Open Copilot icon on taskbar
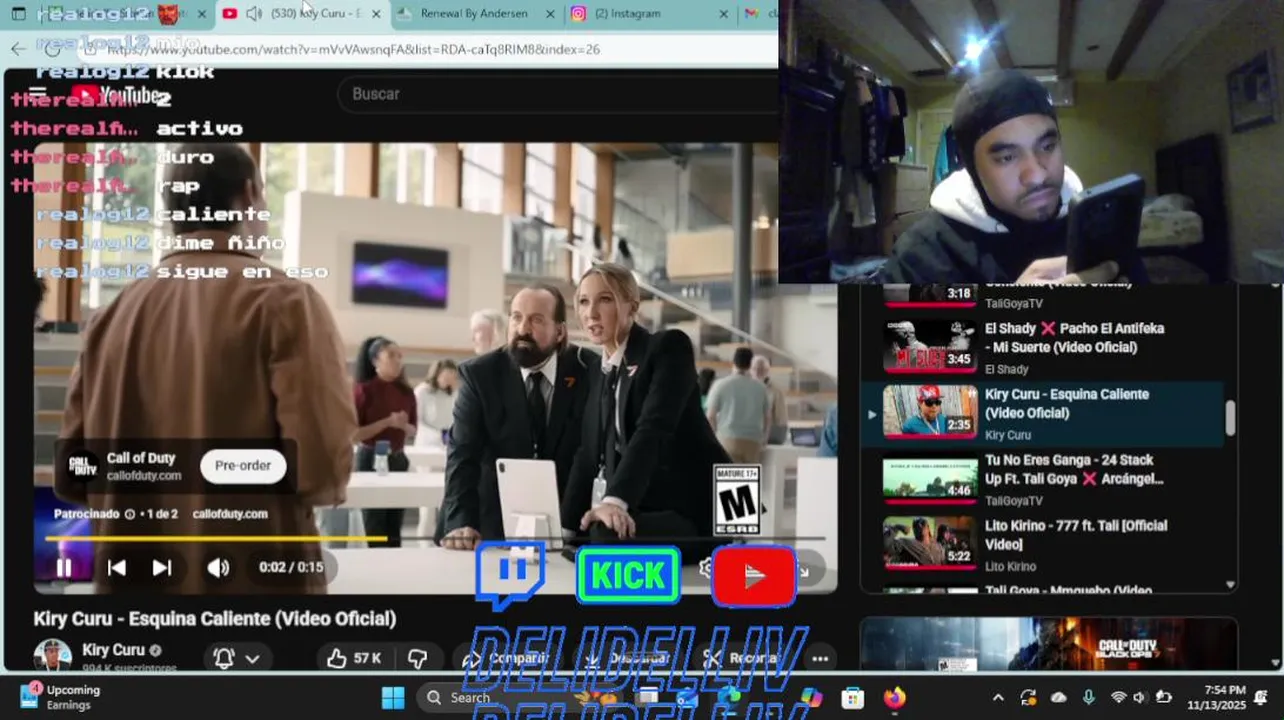The width and height of the screenshot is (1284, 720). 811,697
